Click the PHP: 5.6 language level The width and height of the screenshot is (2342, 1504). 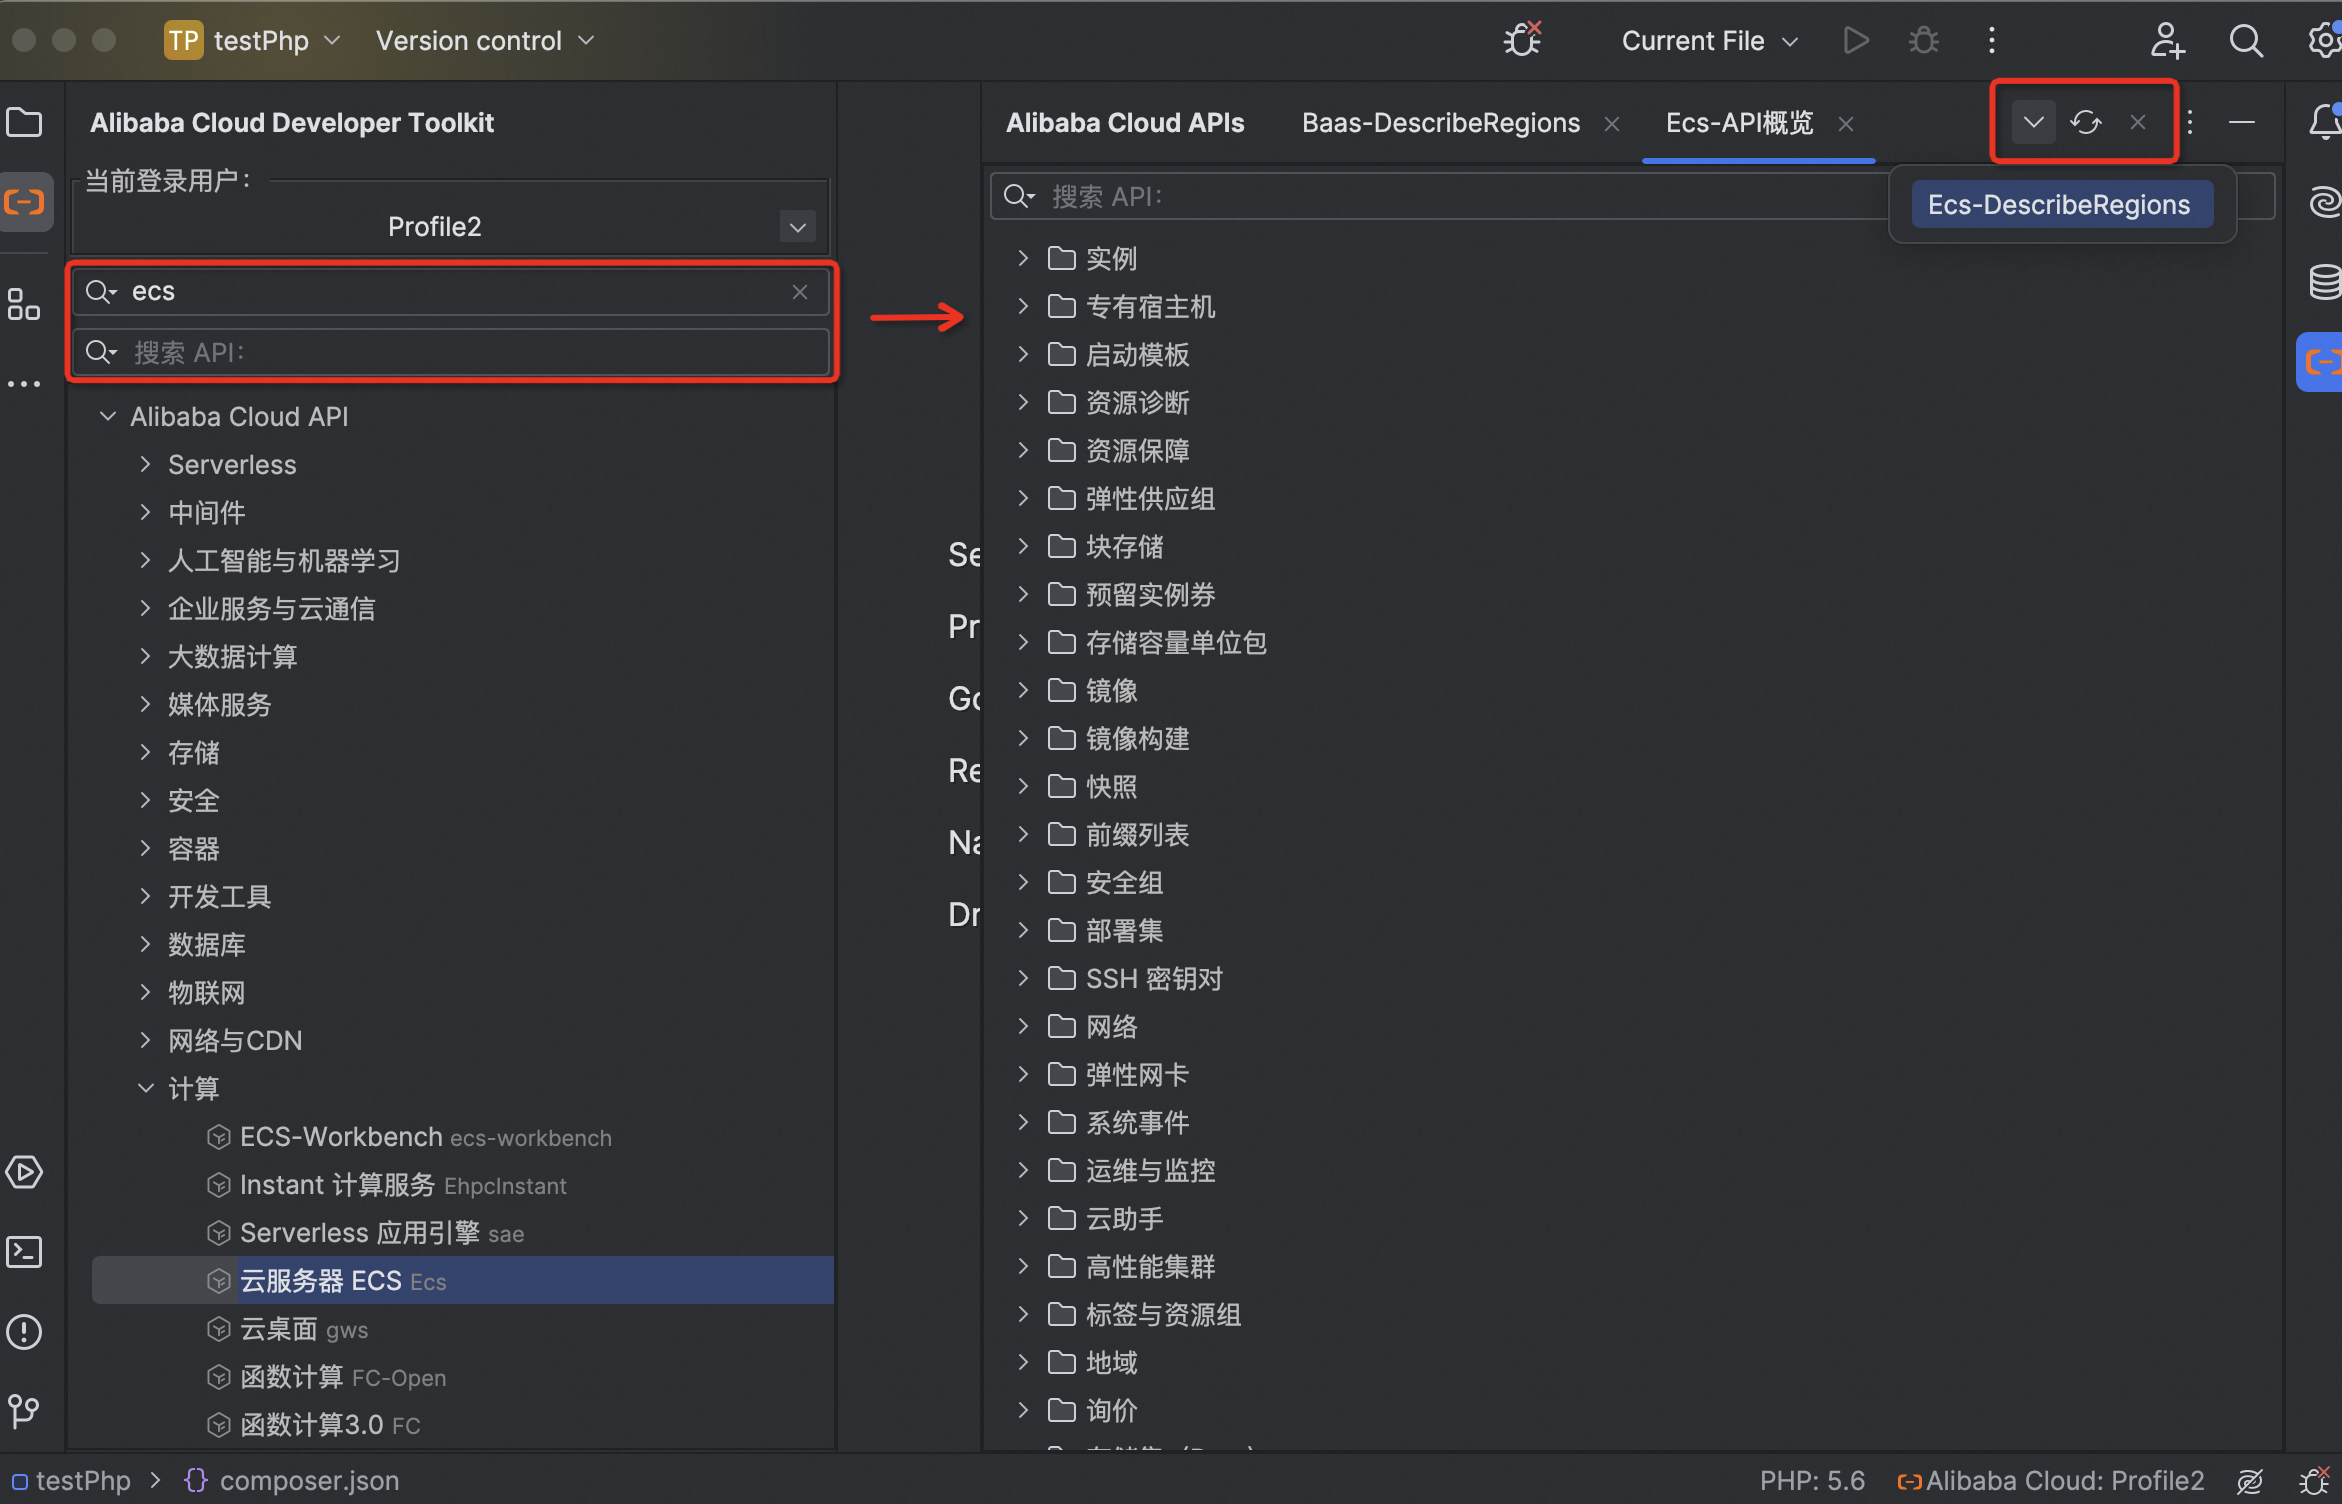click(x=1812, y=1480)
